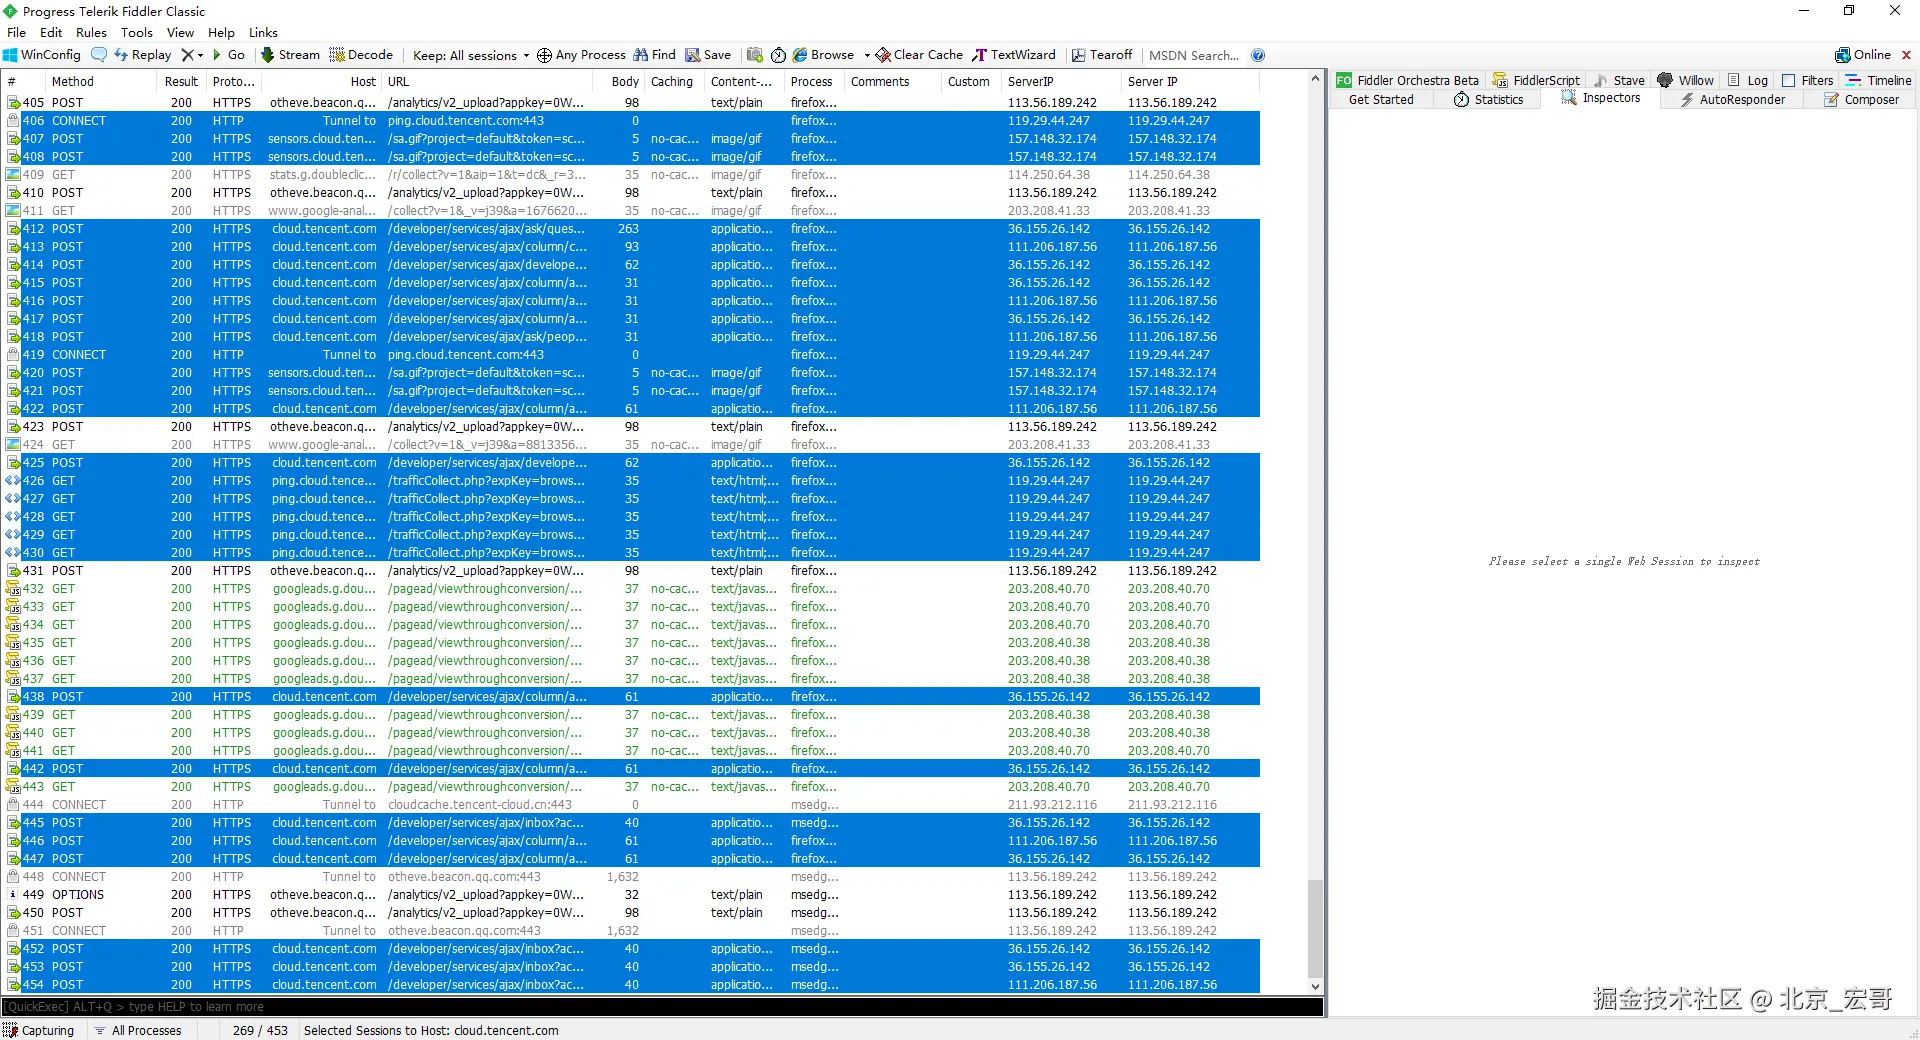Screen dimensions: 1920x1040
Task: Select session 412 POST cloud.tencent.com row
Action: tap(632, 229)
